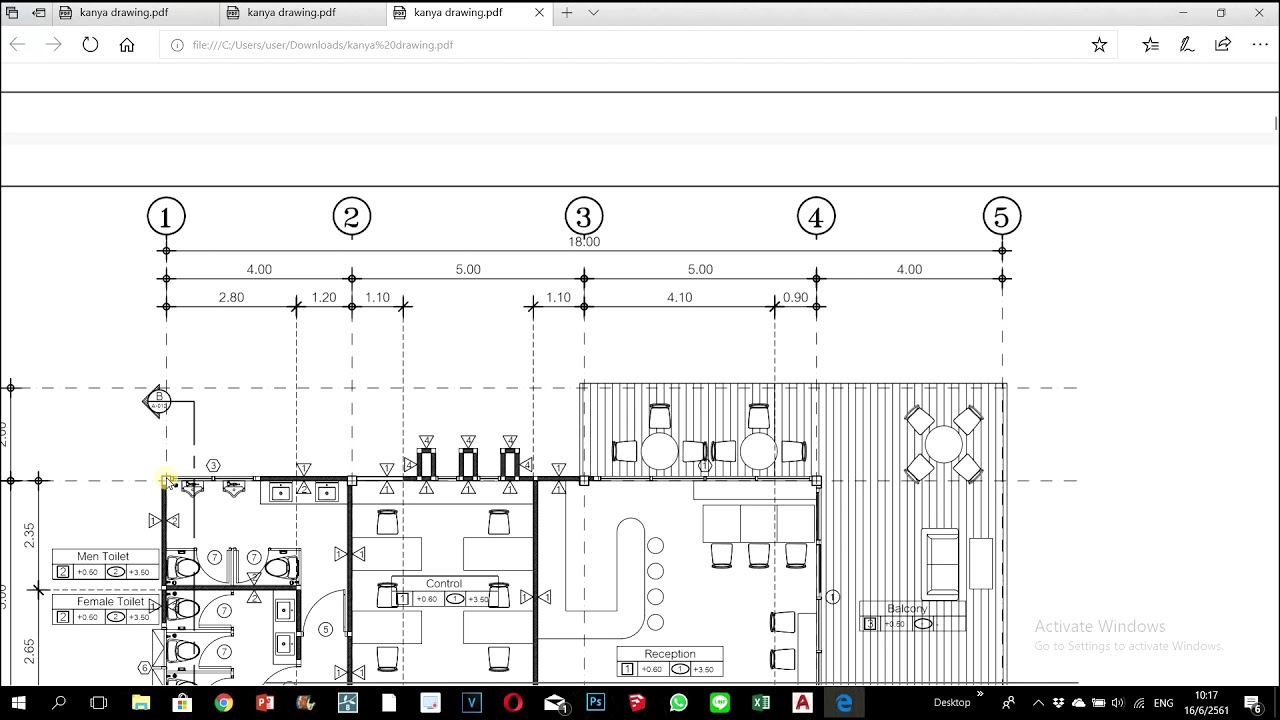1280x720 pixels.
Task: Click the Men Toilet room label
Action: [x=103, y=556]
